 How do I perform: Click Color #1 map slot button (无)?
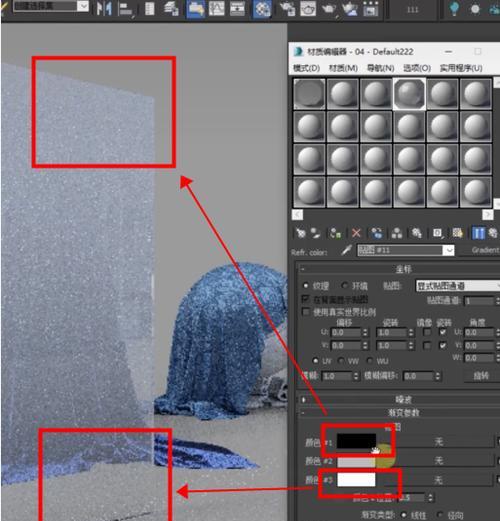pos(439,442)
